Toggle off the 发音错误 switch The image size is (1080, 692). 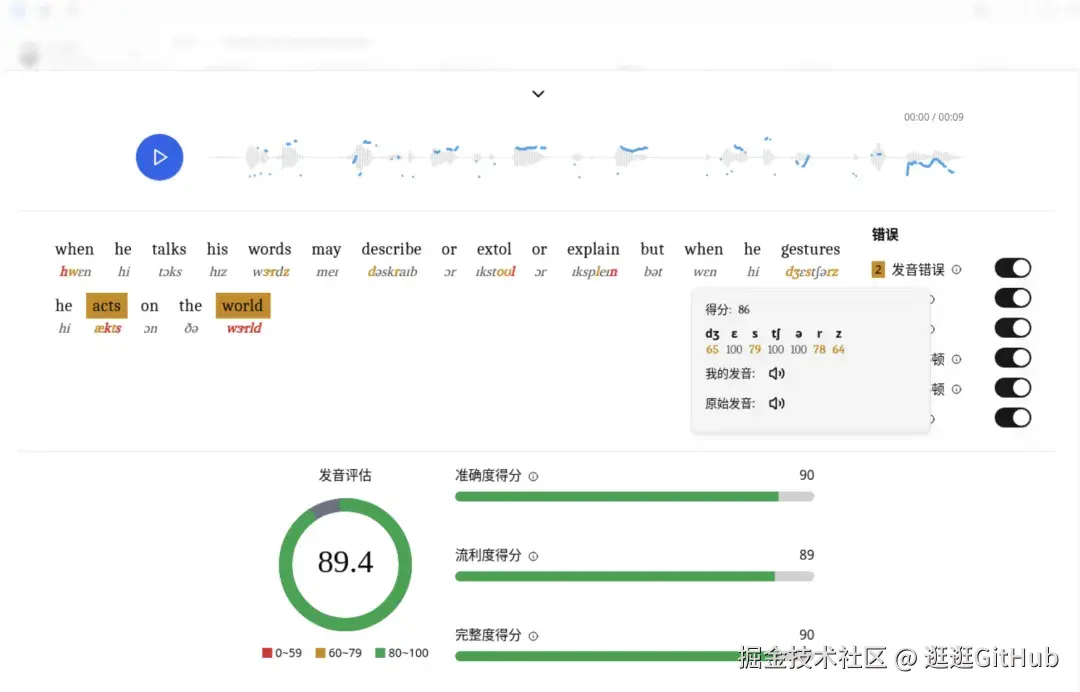coord(1013,268)
